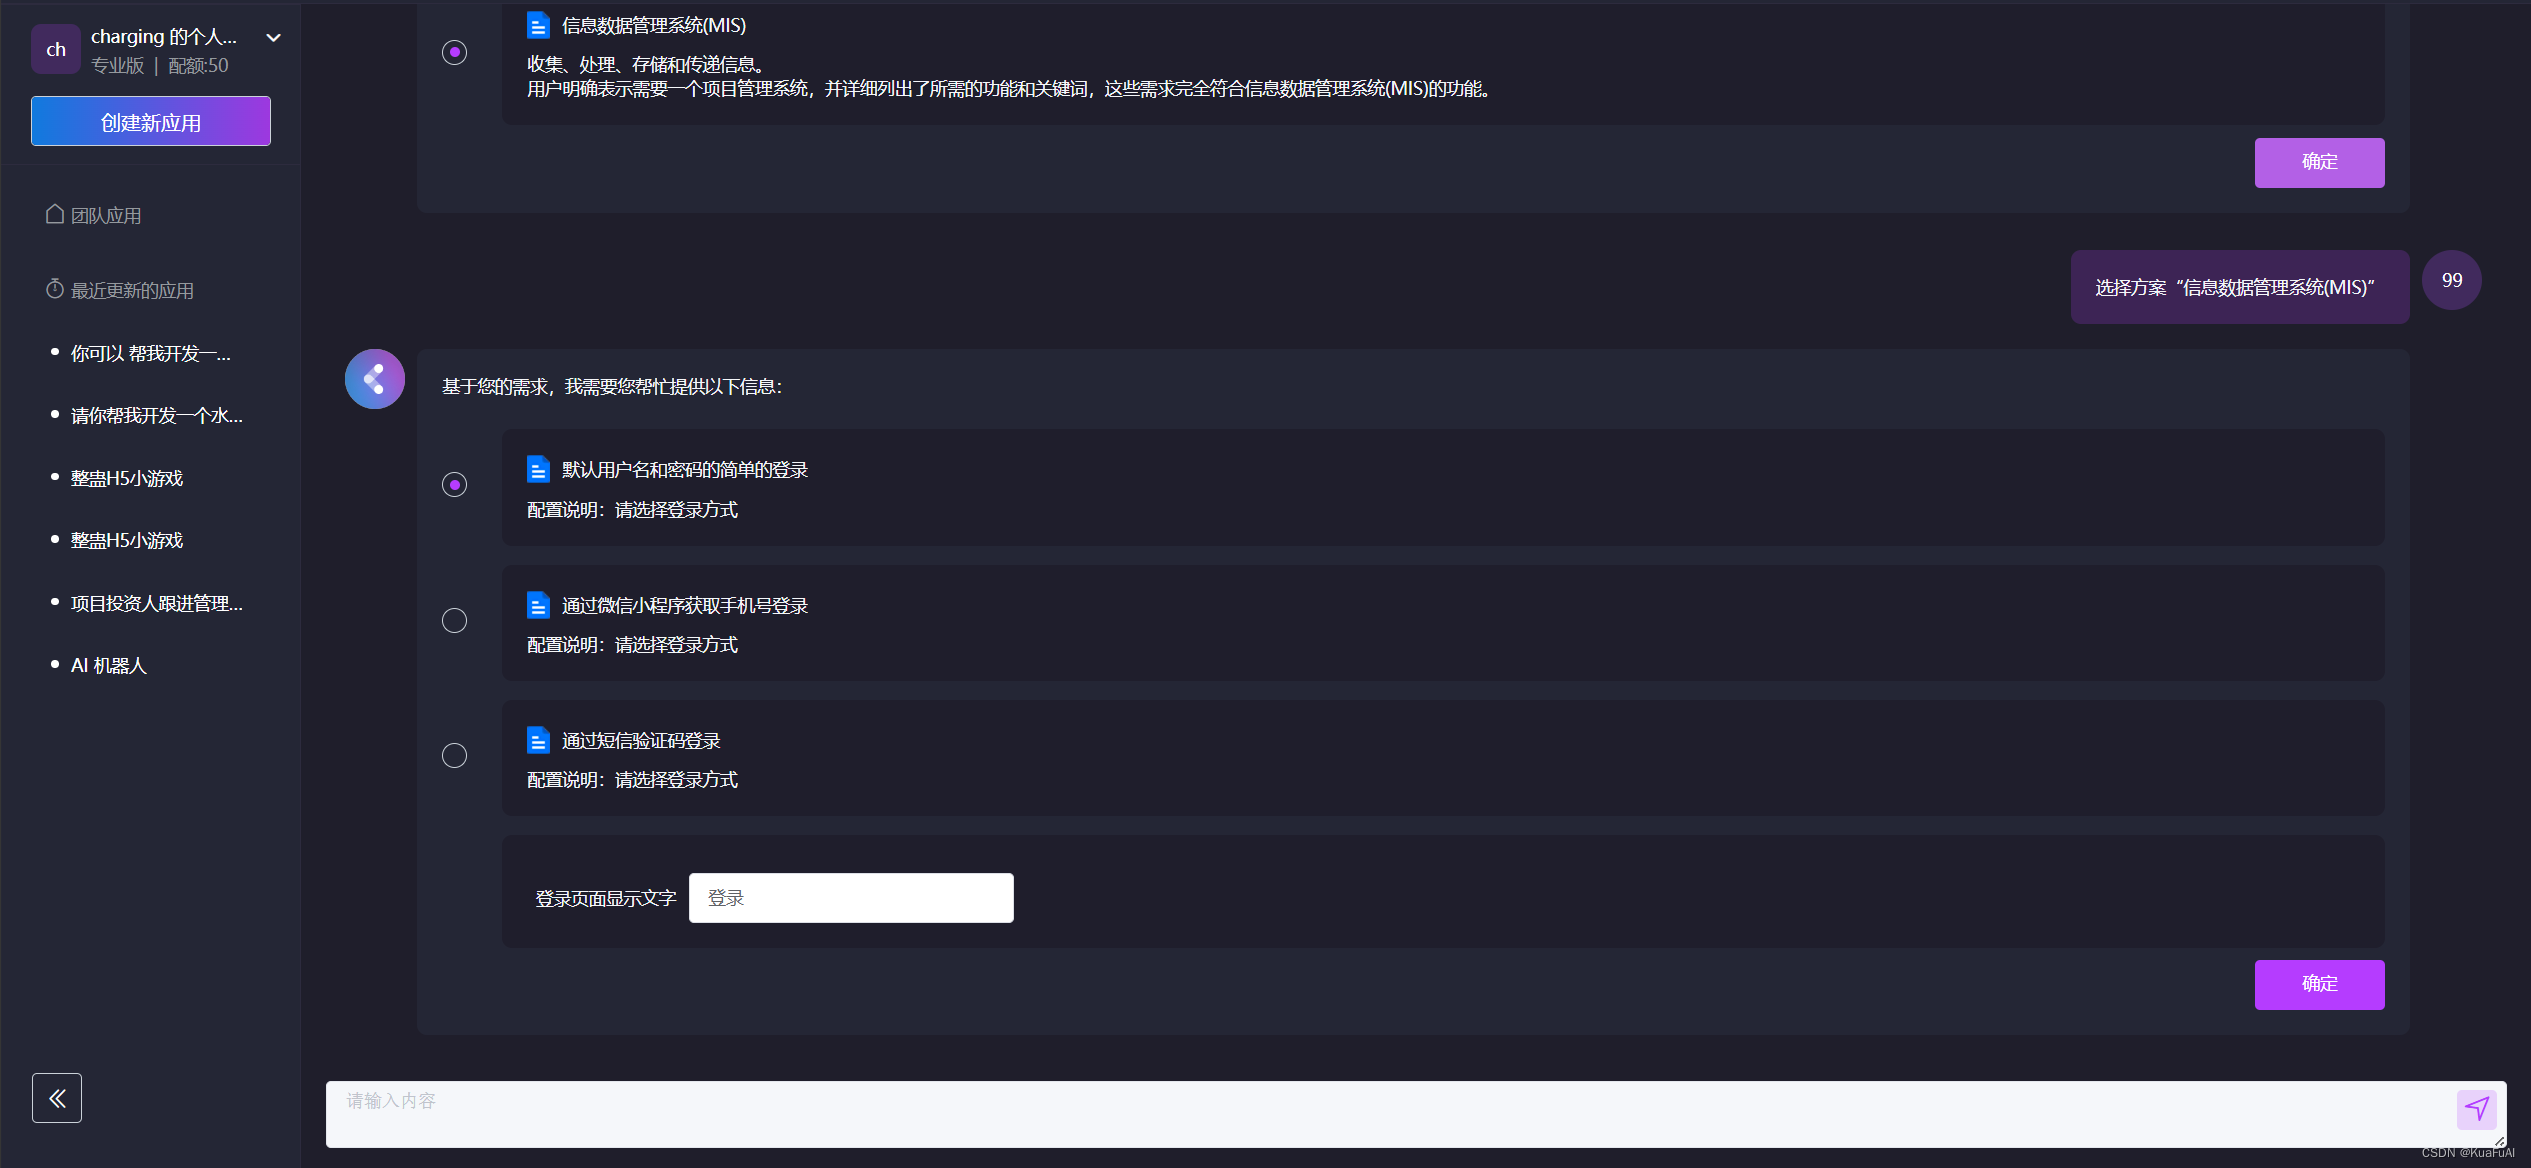Click the 创建新应用 button
2531x1168 pixels.
coord(151,122)
